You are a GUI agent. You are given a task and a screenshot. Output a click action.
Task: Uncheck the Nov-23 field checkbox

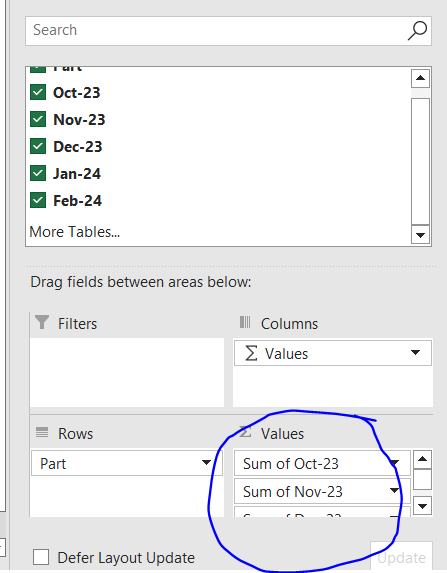point(38,119)
